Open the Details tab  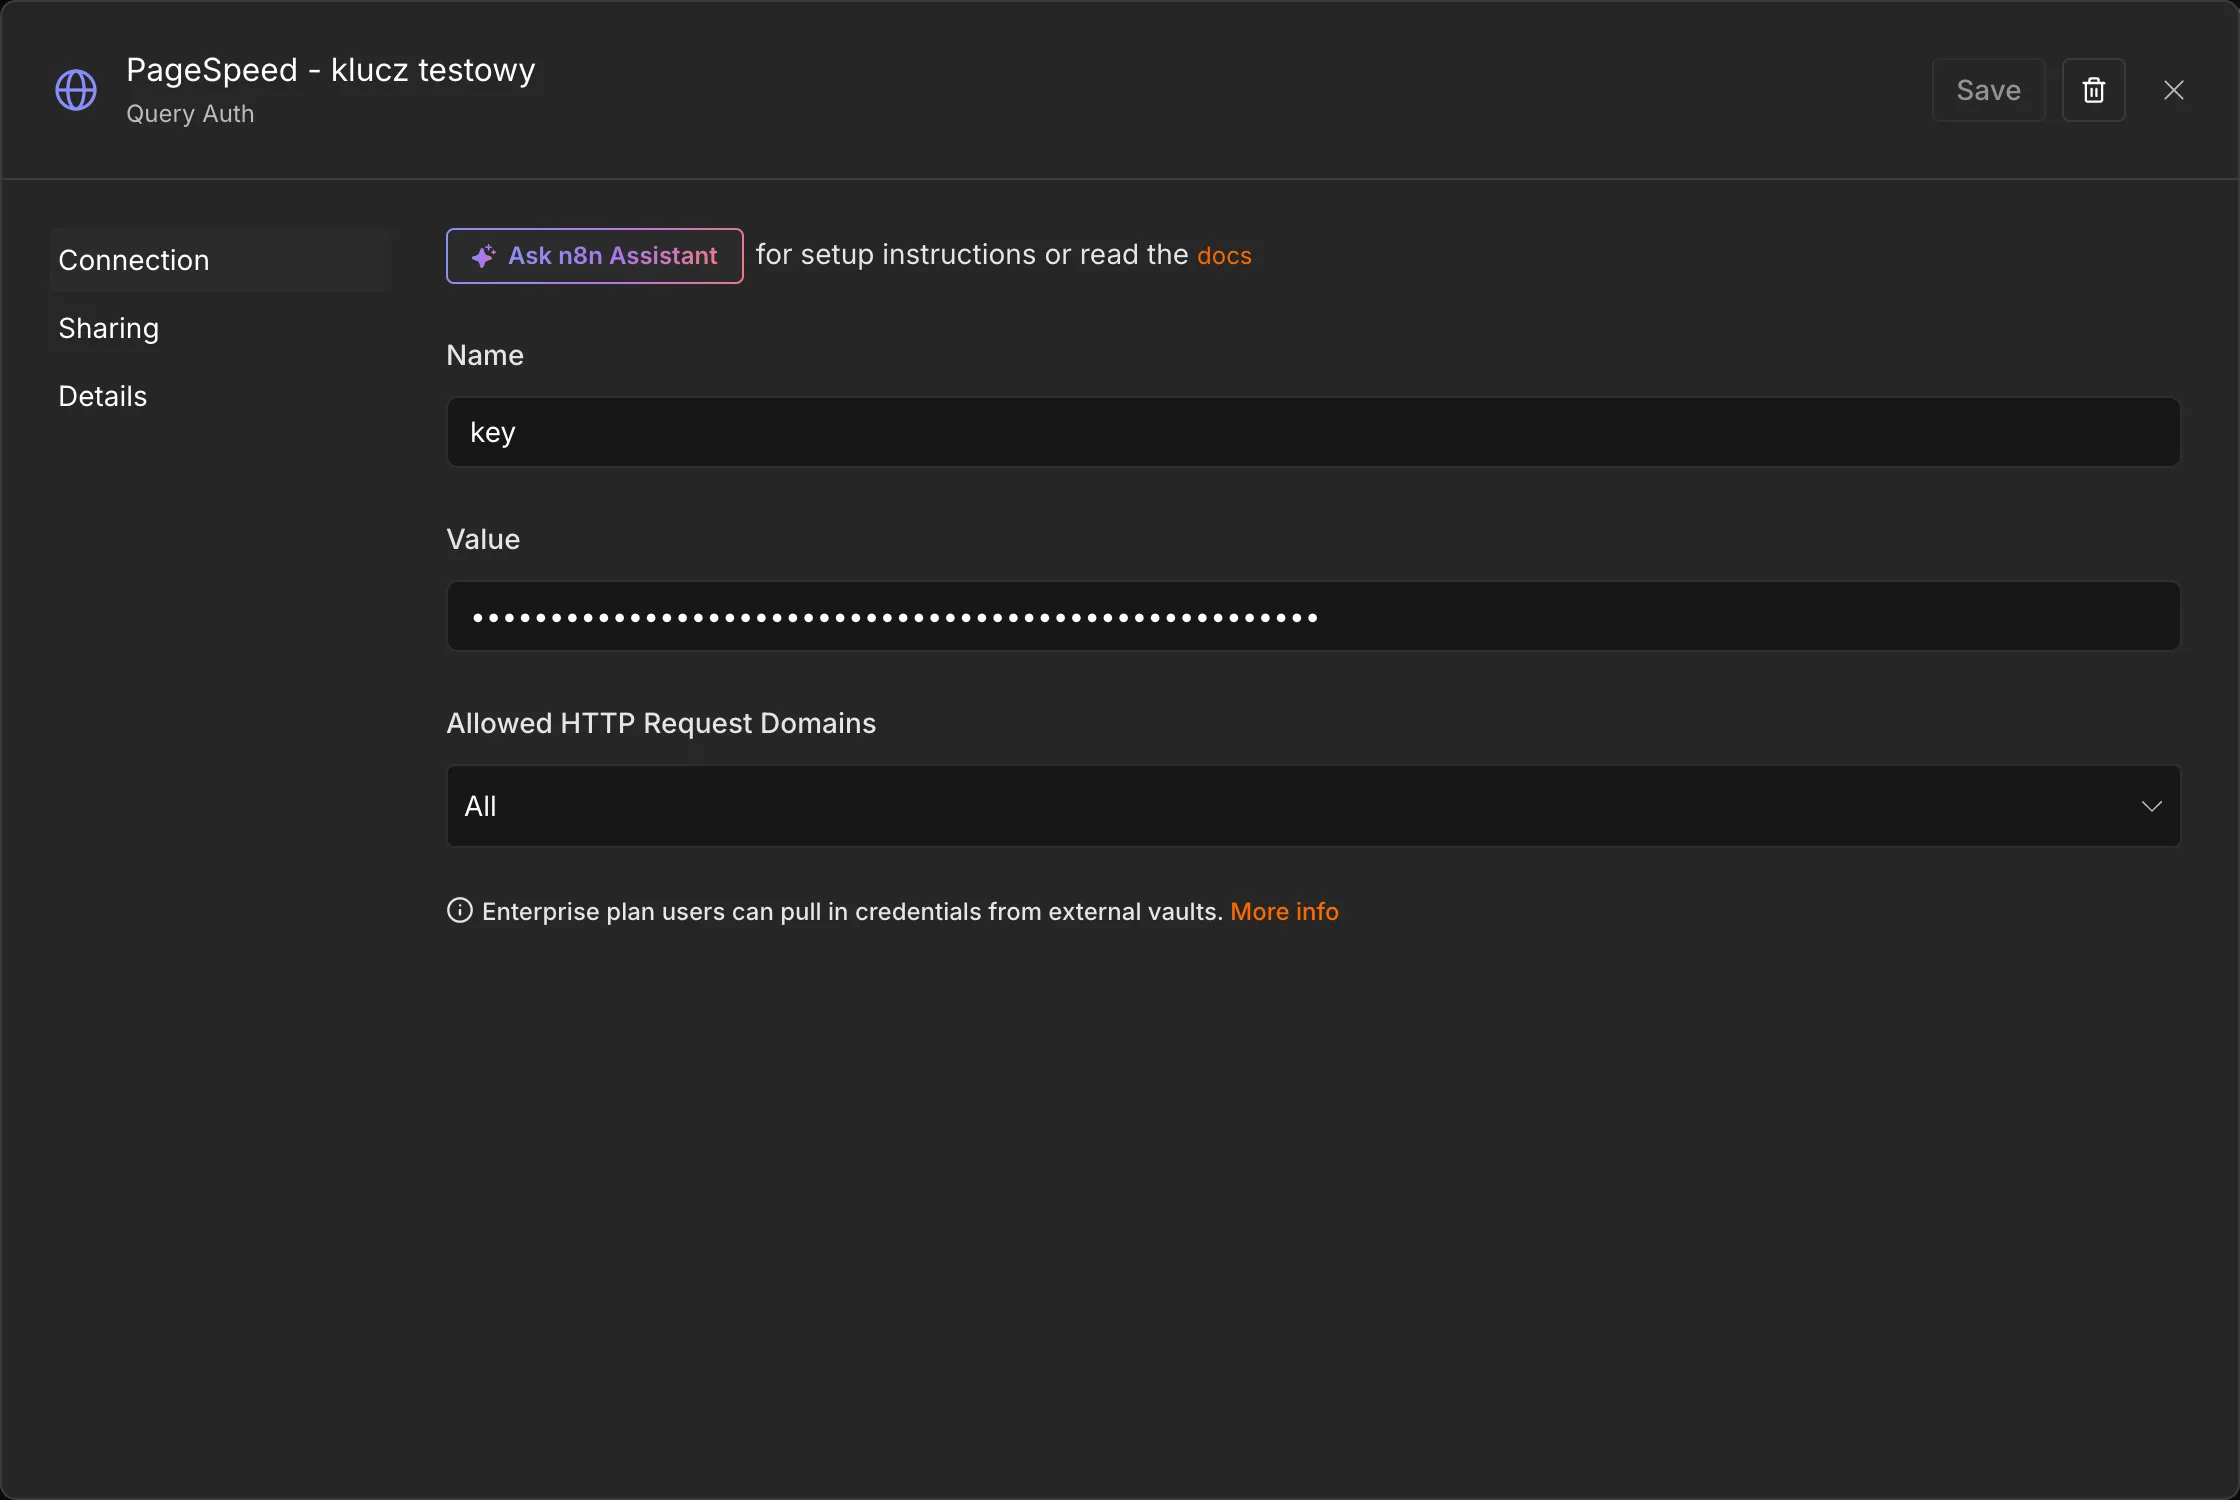click(219, 396)
